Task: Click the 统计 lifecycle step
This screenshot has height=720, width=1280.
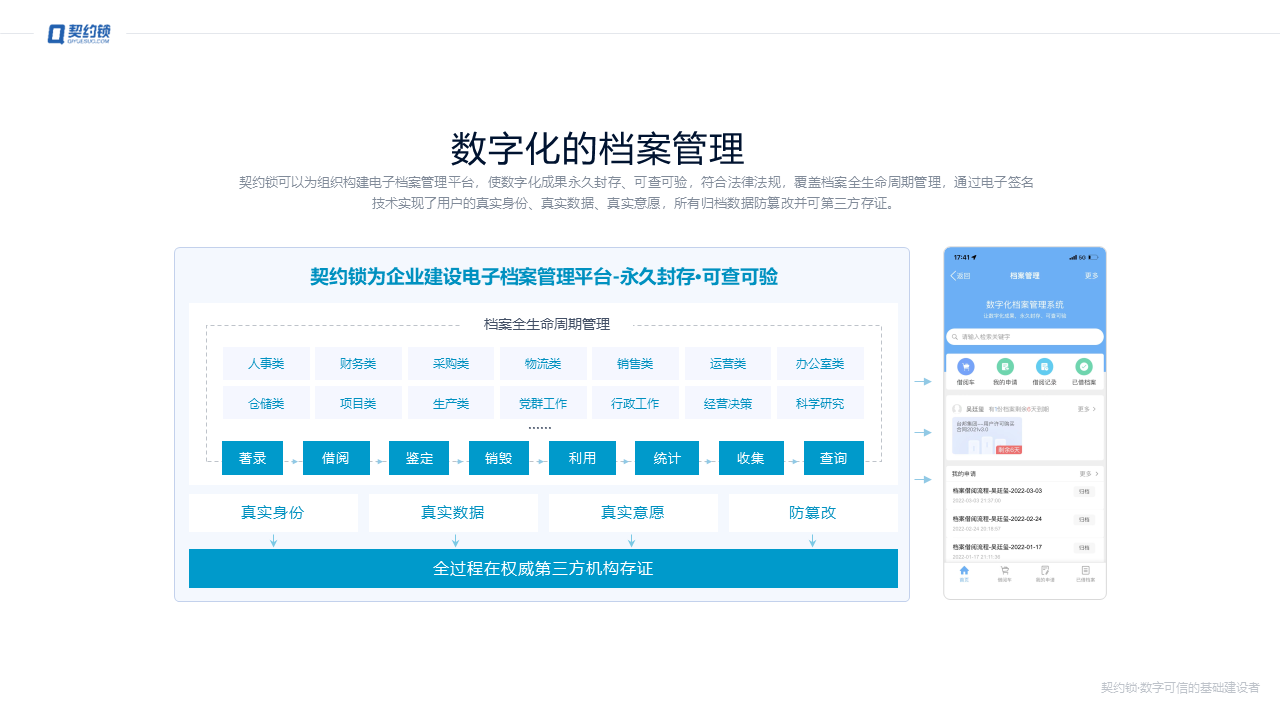Action: 667,458
